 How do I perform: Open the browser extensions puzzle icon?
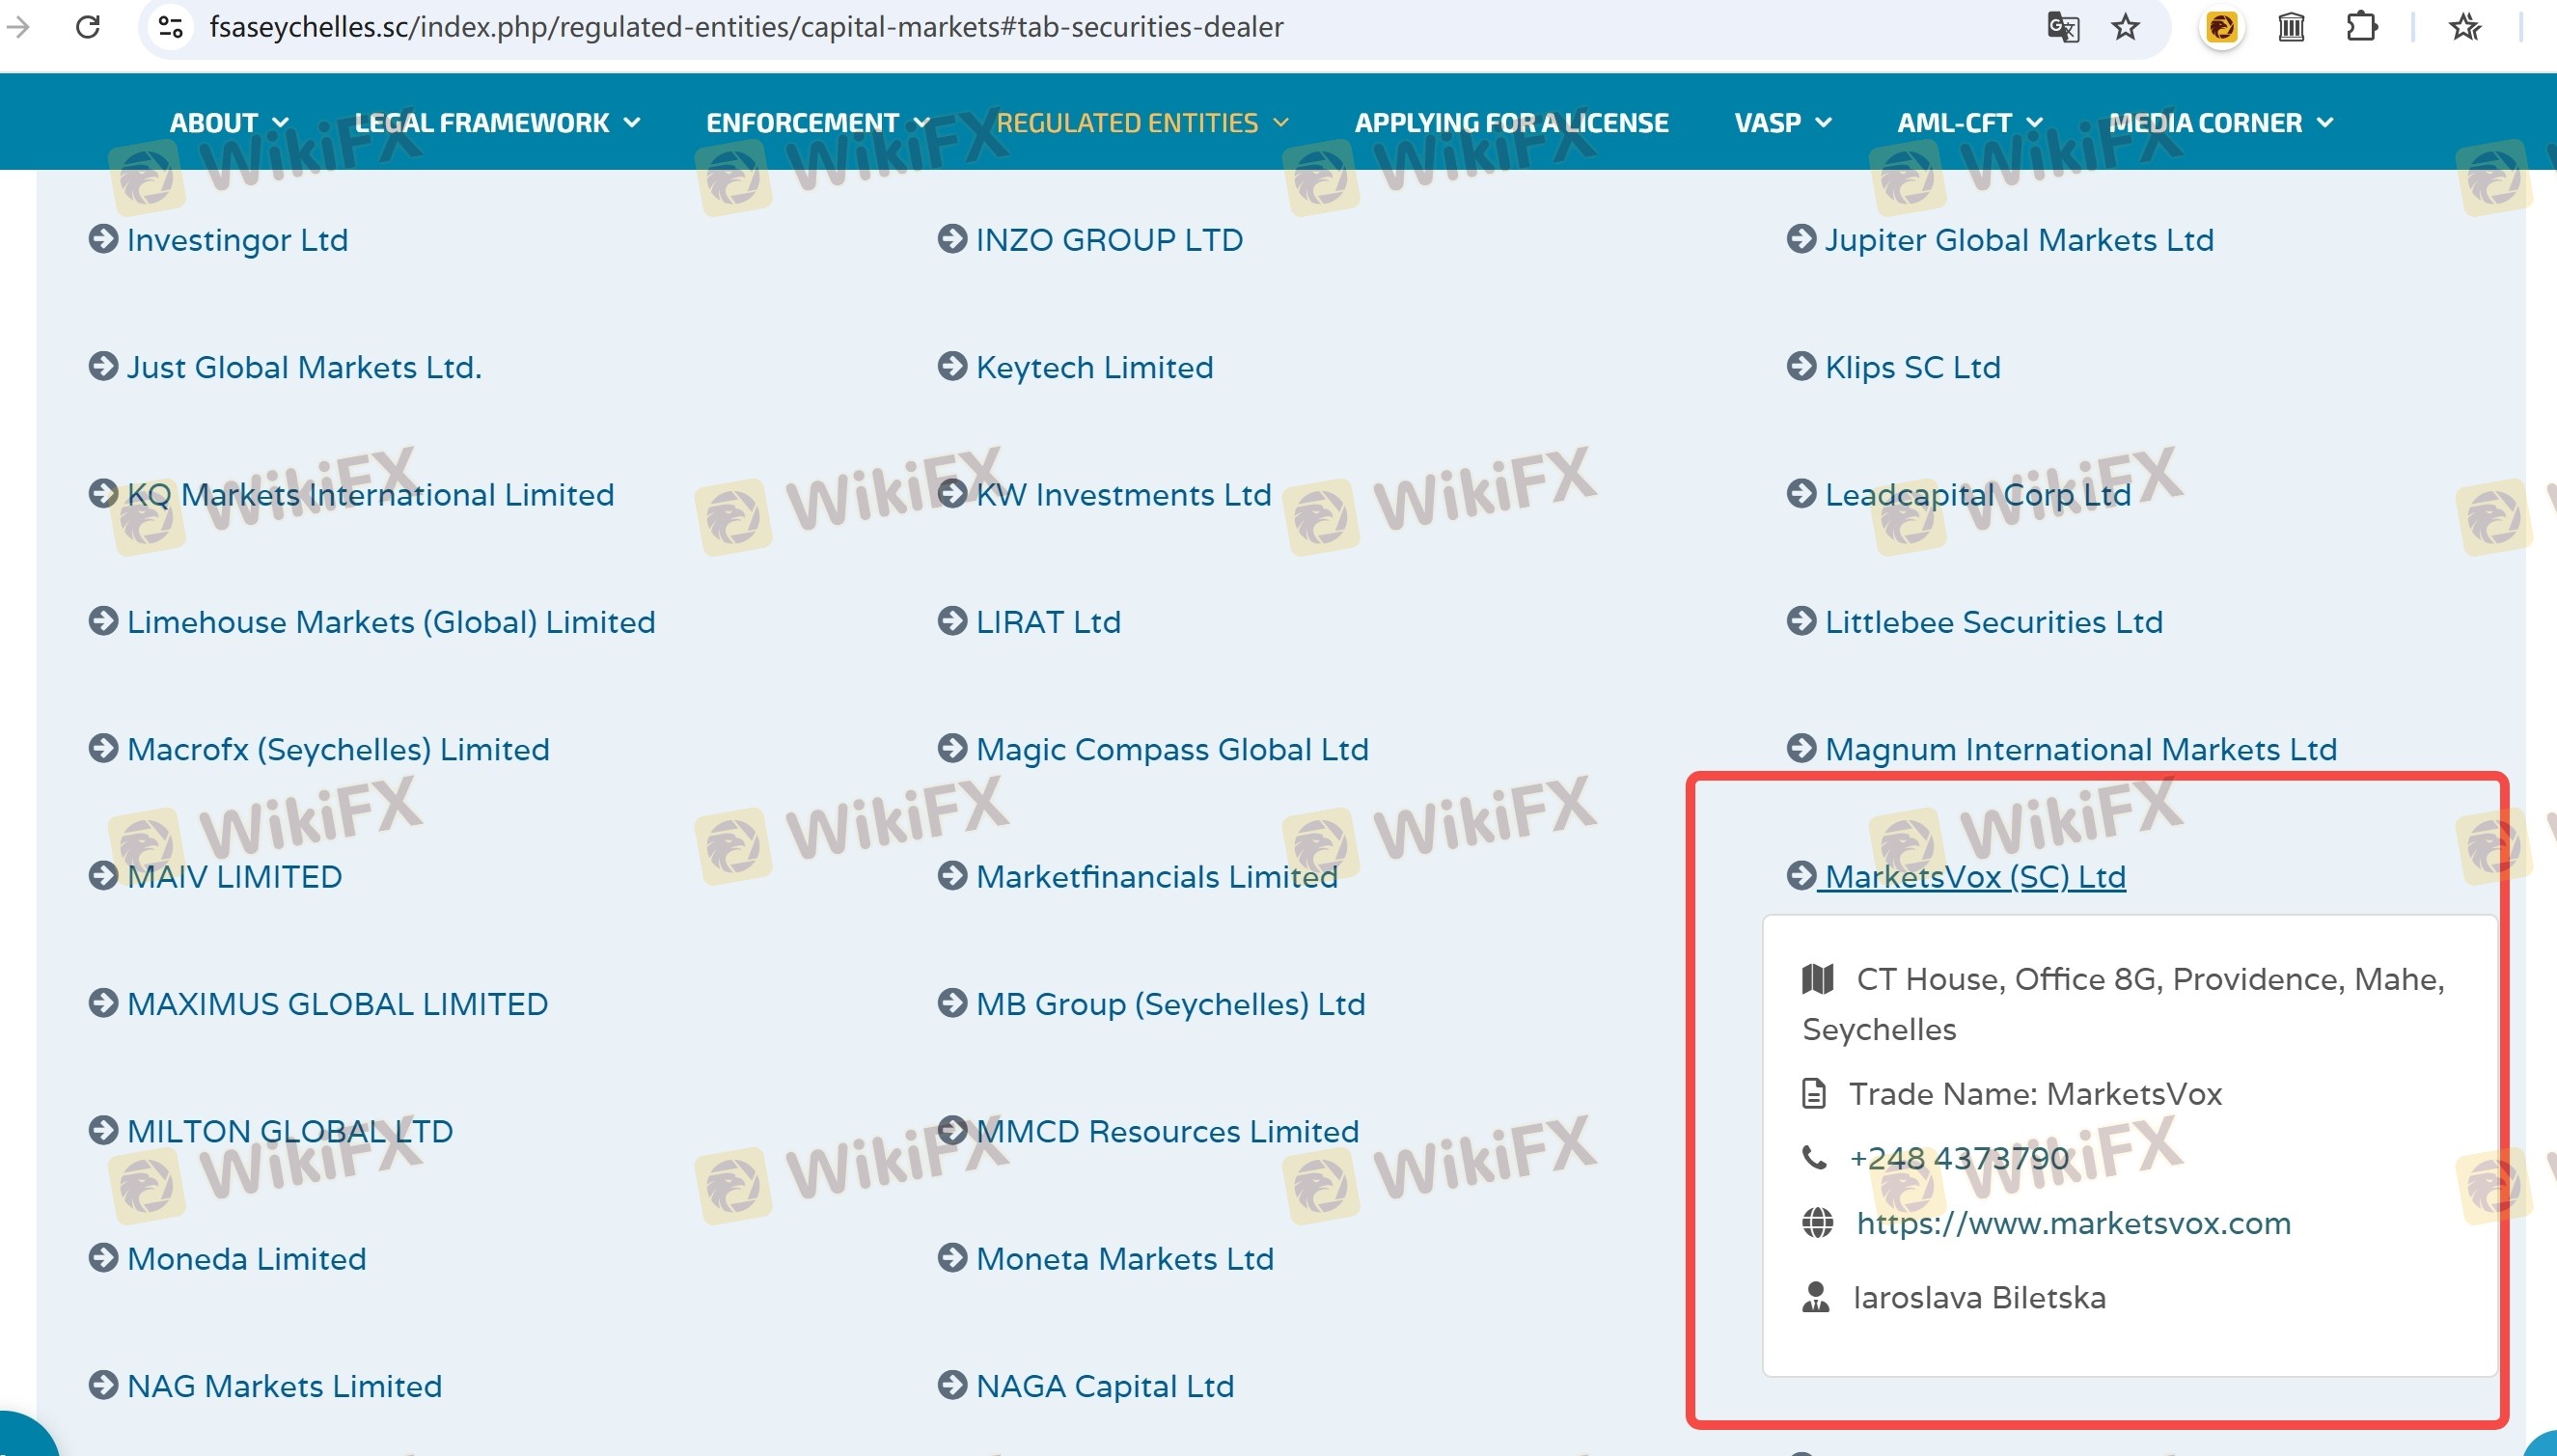click(2361, 27)
